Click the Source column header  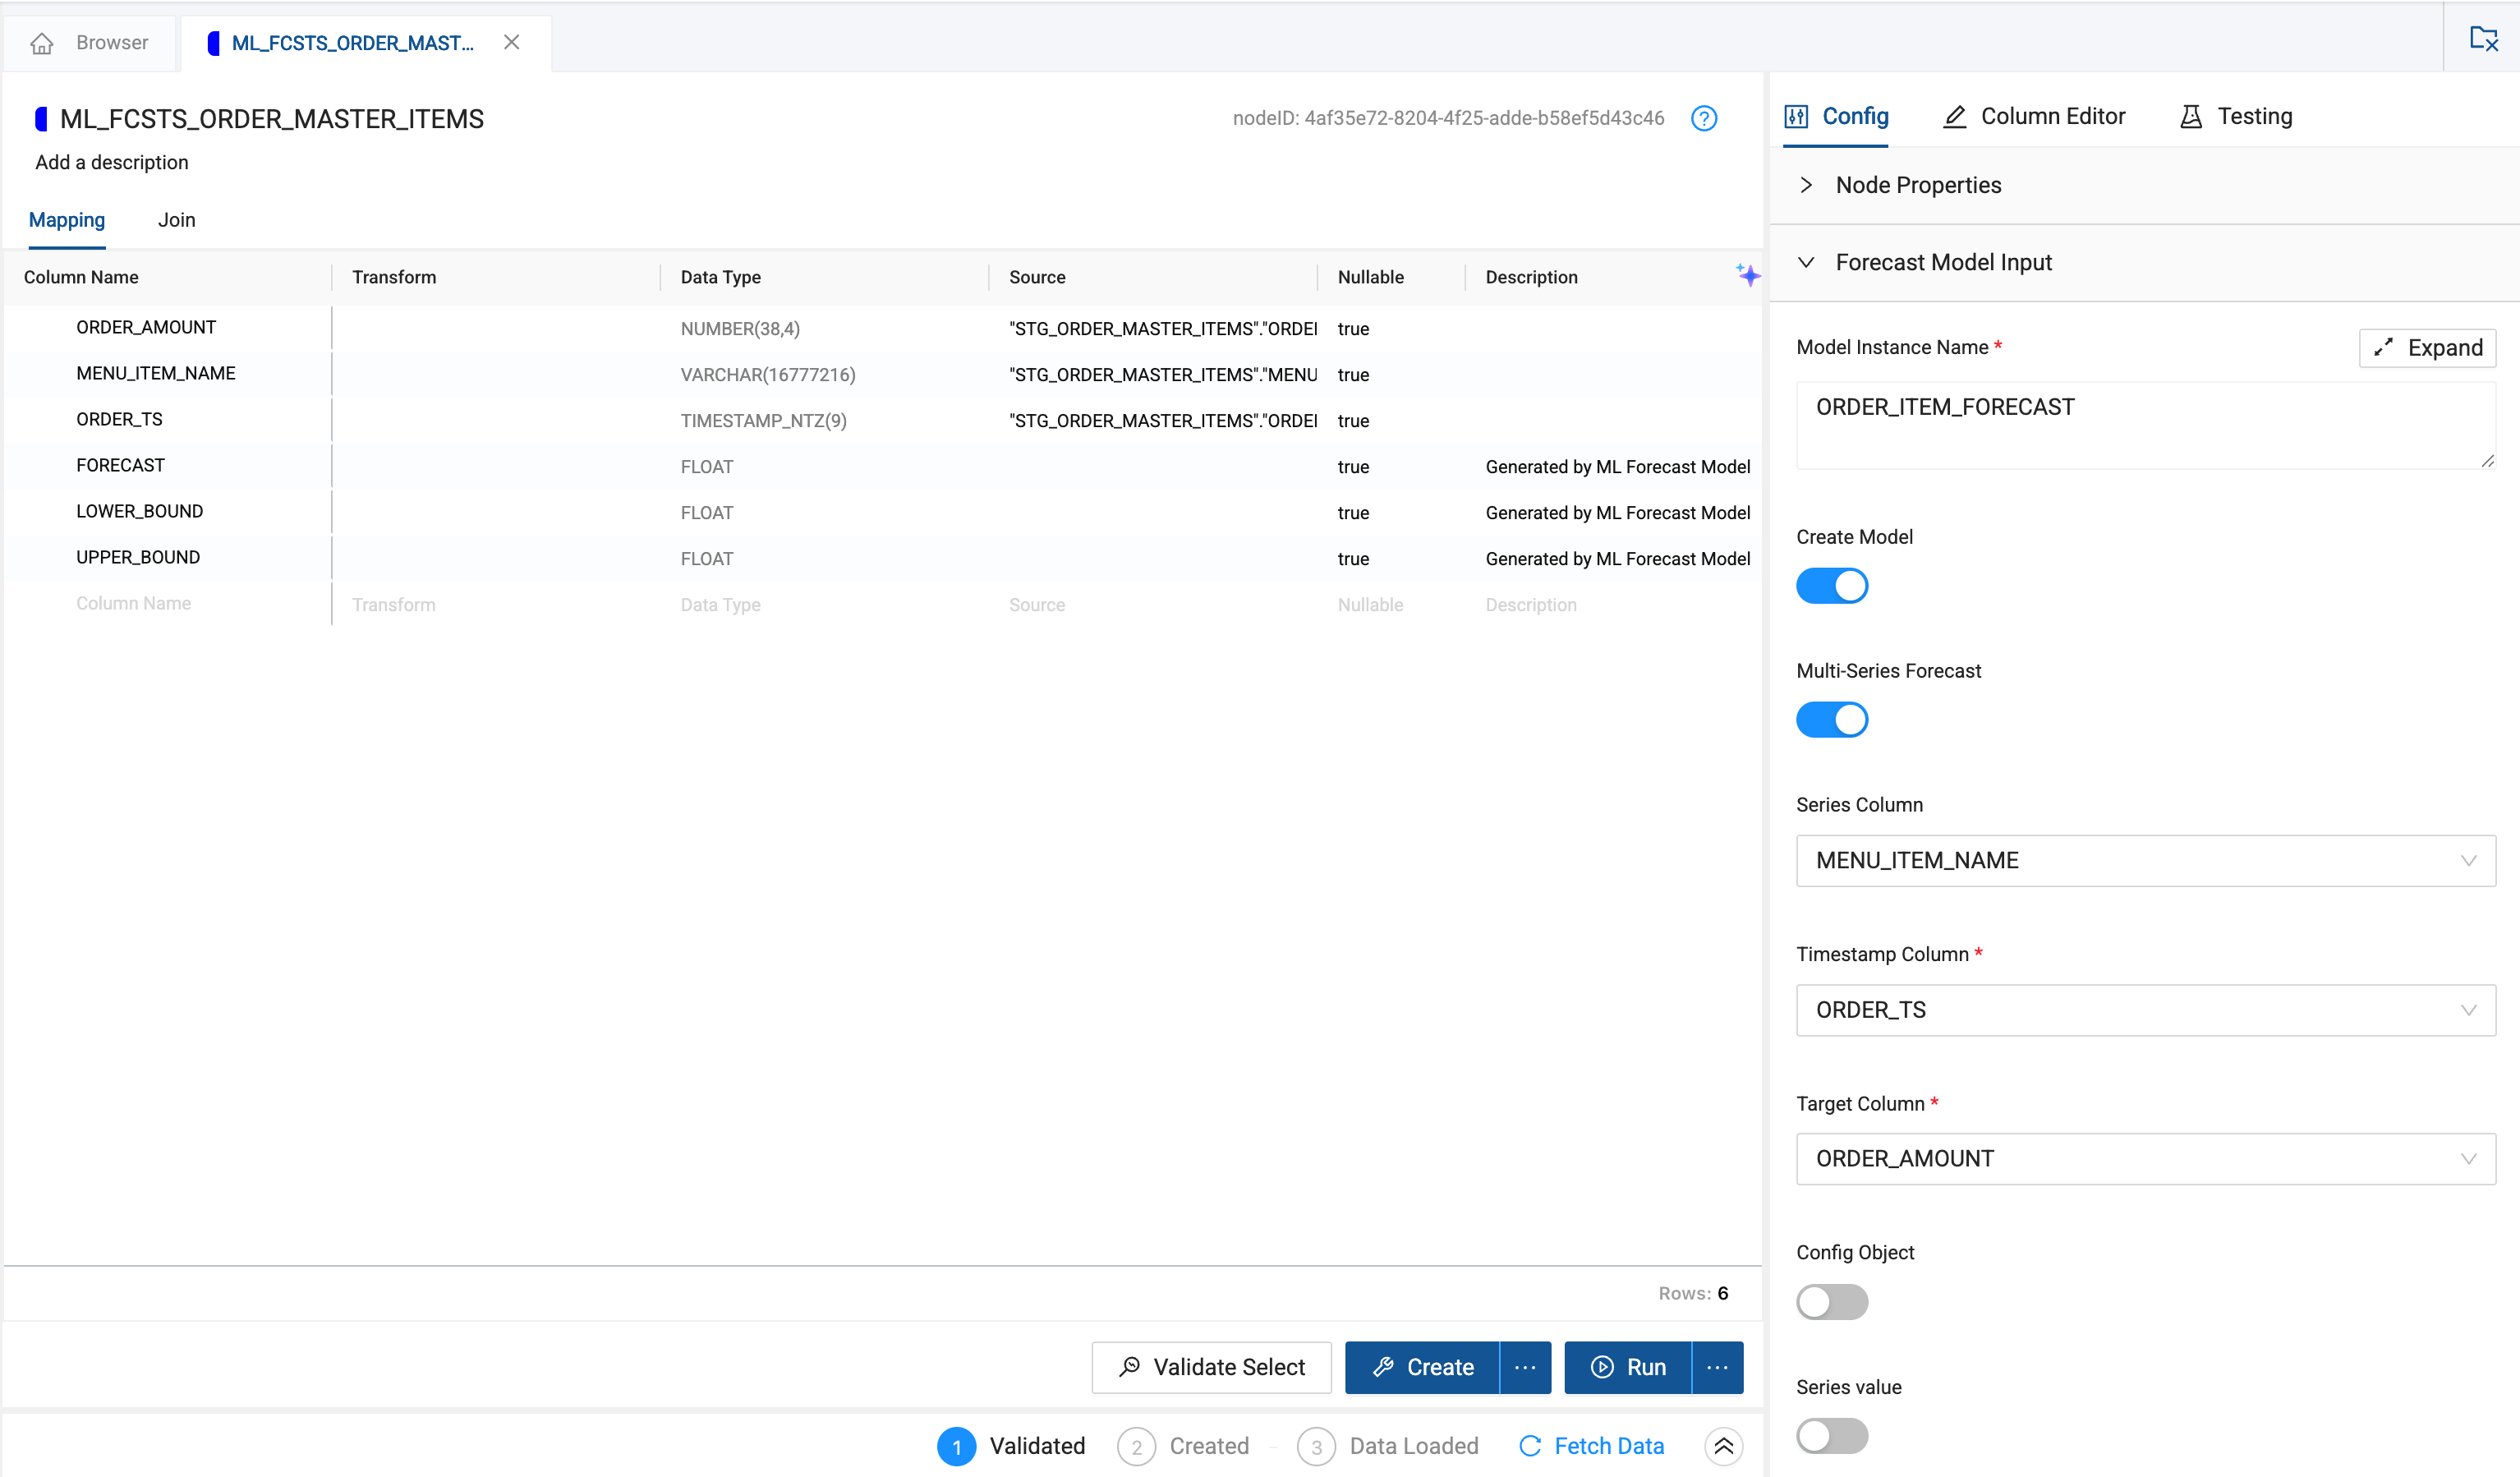coord(1037,277)
